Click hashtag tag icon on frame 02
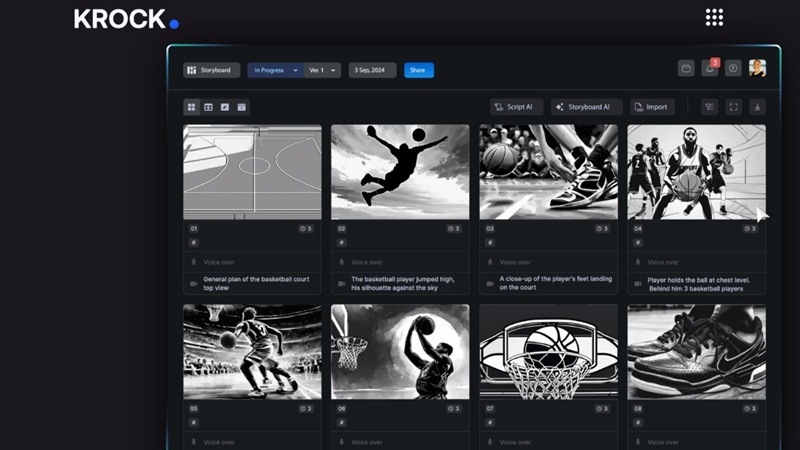Viewport: 800px width, 450px height. pyautogui.click(x=342, y=242)
